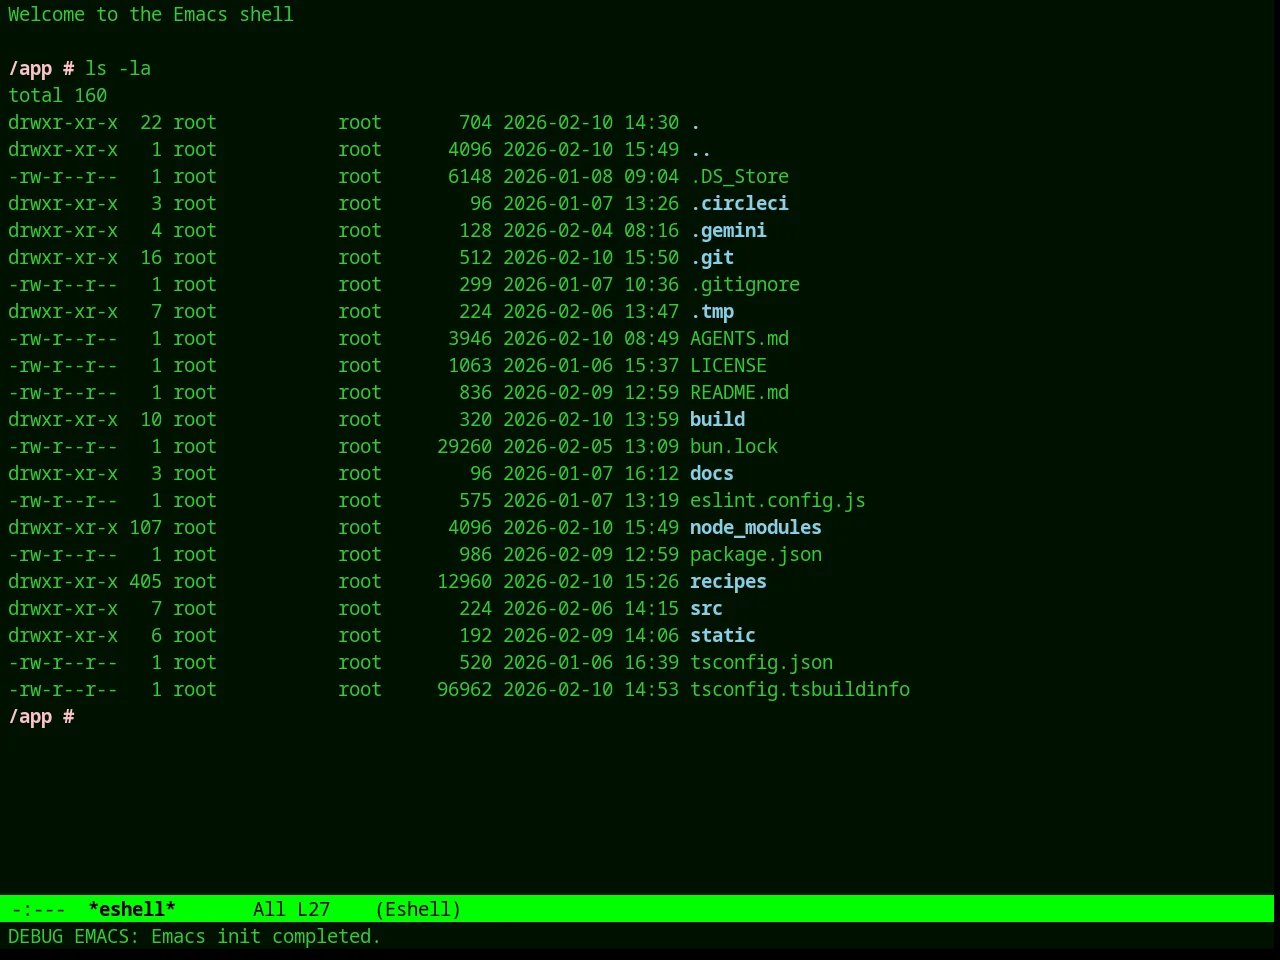
Task: Click the .gitignore file name
Action: tap(745, 284)
